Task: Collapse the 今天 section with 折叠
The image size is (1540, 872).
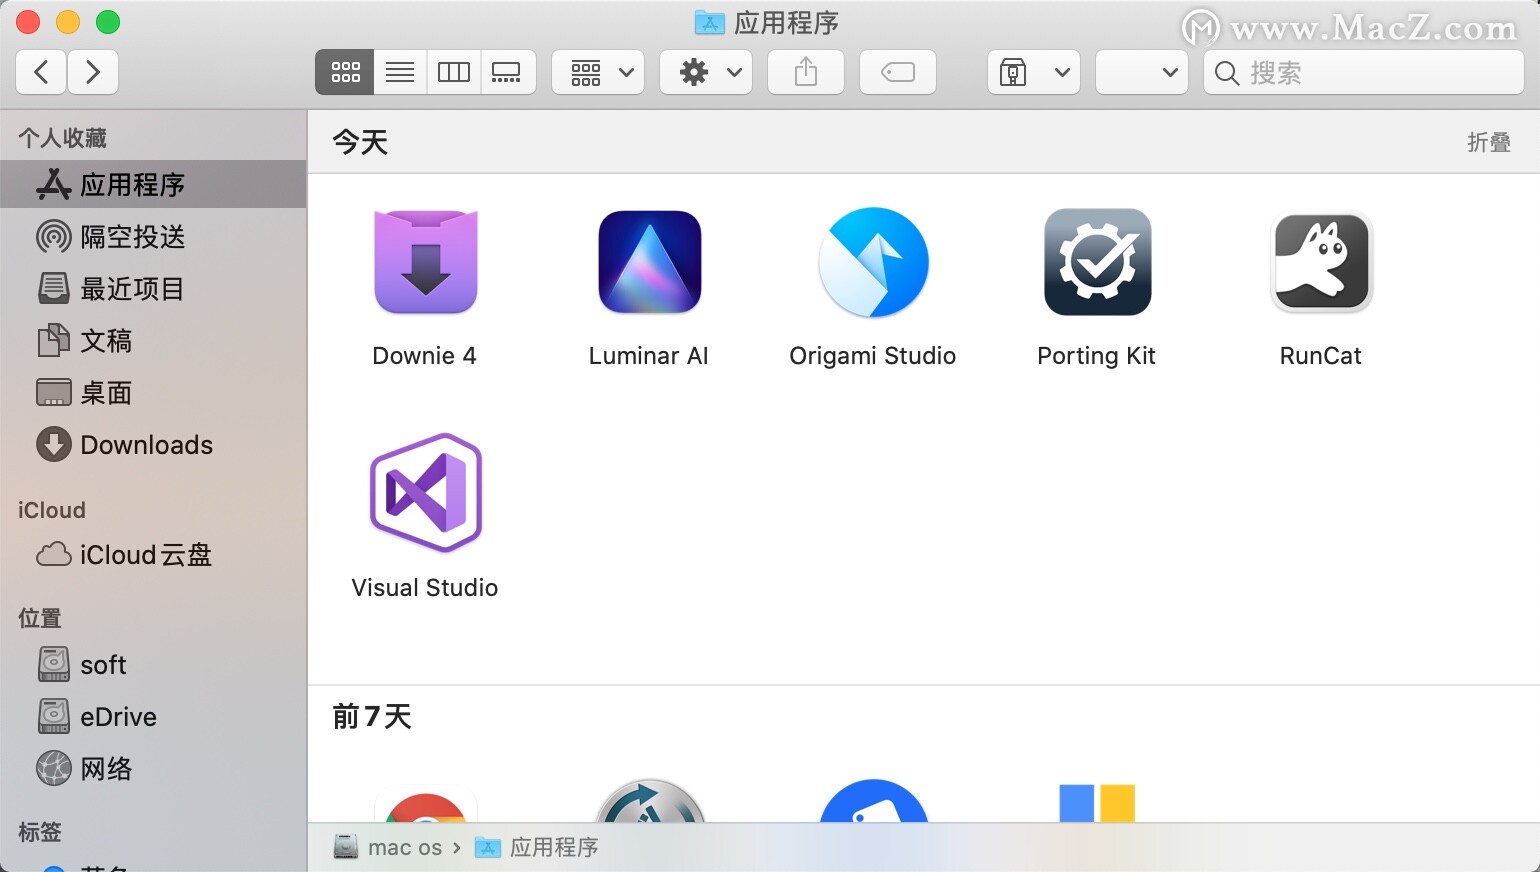Action: click(1489, 143)
